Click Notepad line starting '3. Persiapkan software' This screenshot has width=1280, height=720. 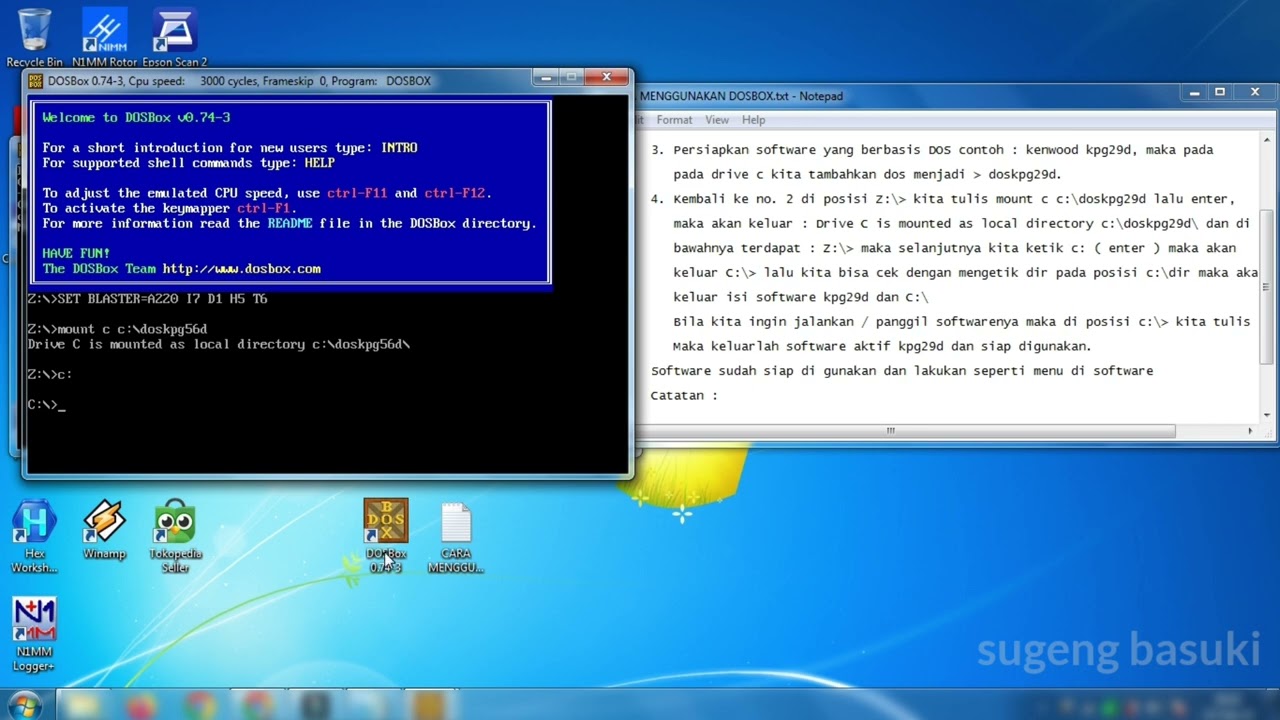point(932,150)
